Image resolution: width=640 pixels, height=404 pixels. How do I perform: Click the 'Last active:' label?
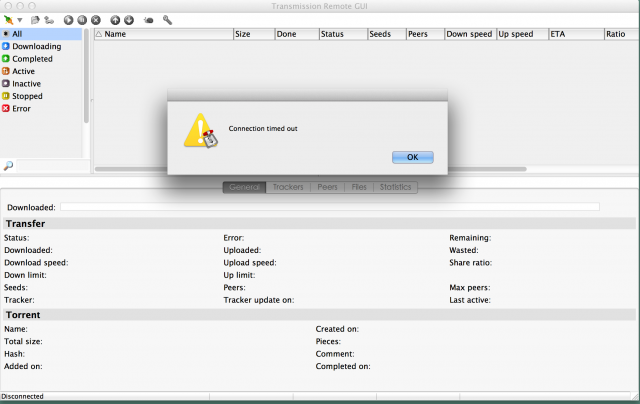pos(470,300)
